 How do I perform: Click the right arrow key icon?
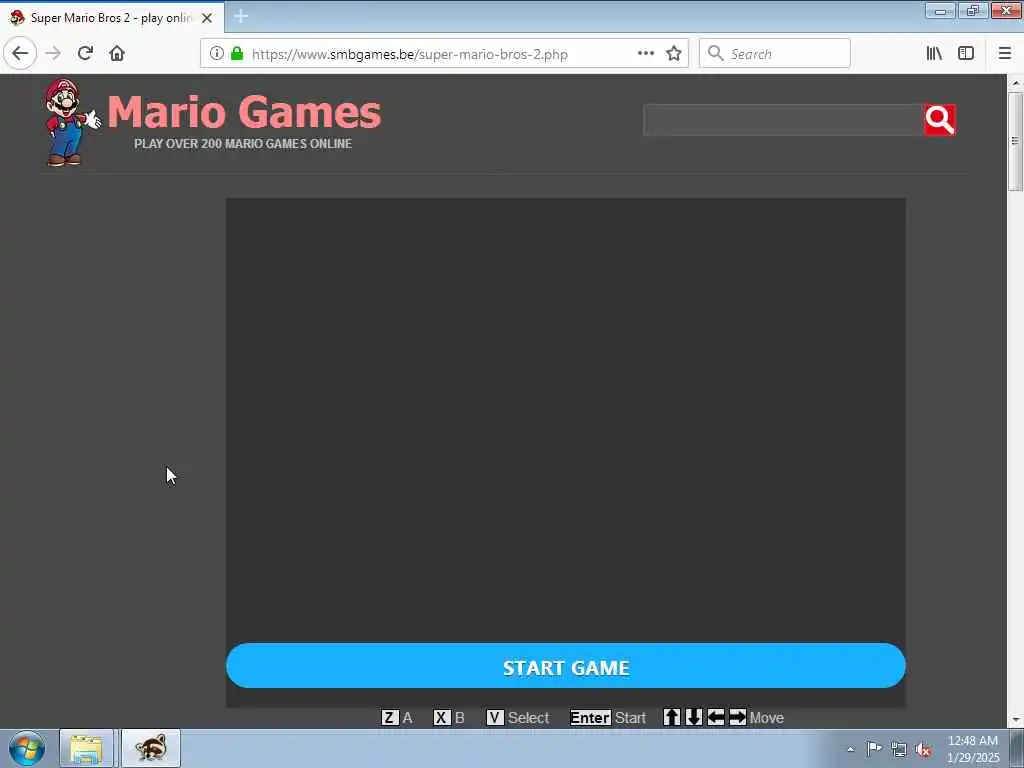point(737,717)
